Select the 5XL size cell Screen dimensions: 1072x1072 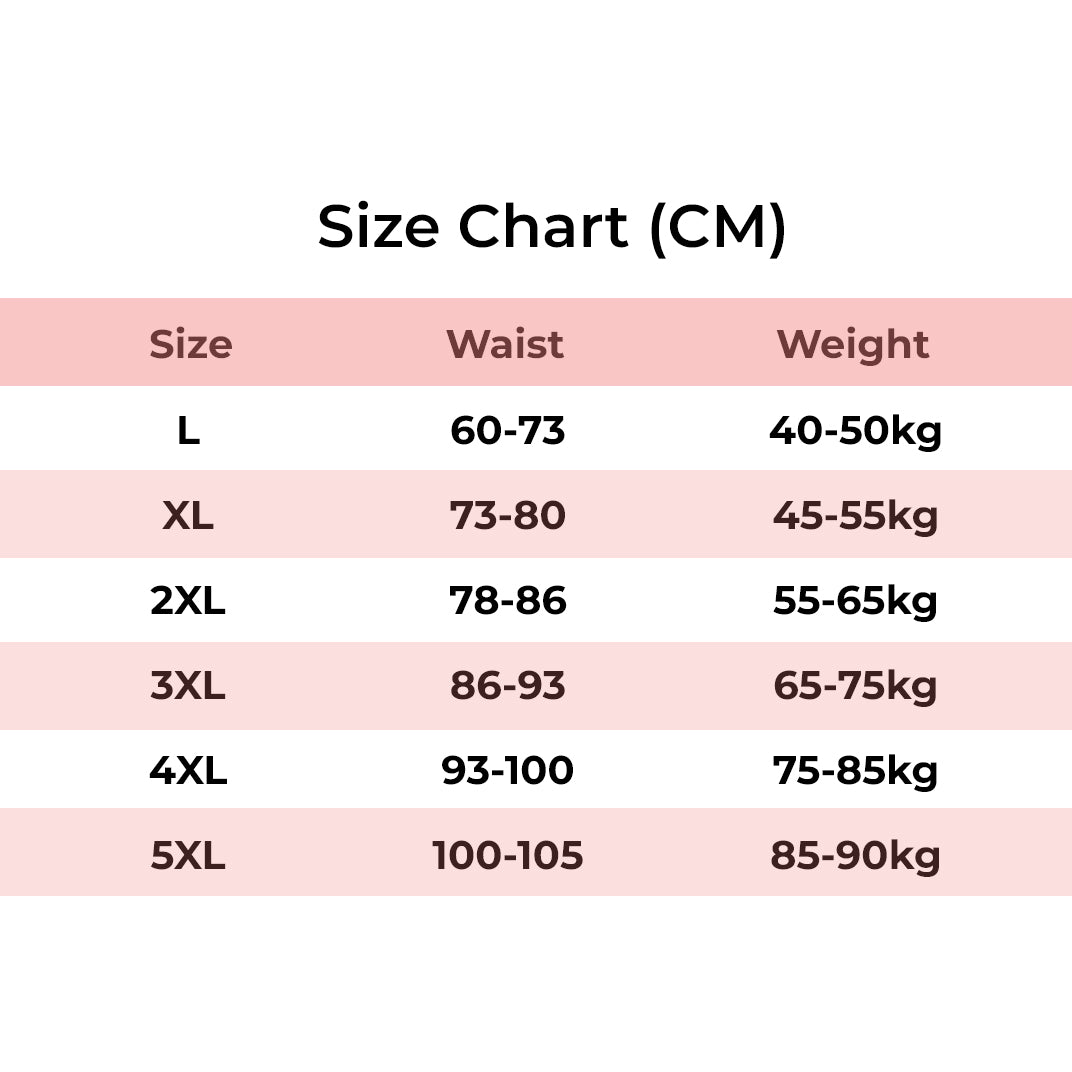188,856
